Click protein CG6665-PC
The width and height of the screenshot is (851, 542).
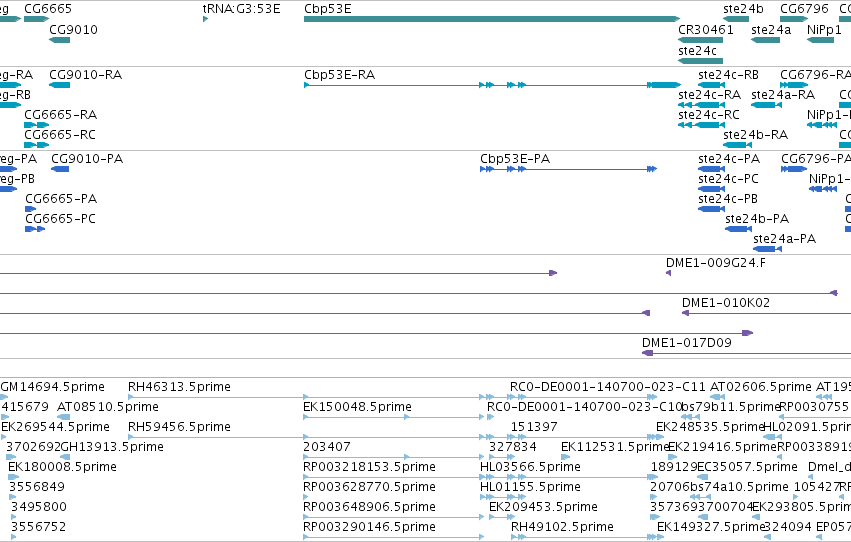tap(35, 229)
